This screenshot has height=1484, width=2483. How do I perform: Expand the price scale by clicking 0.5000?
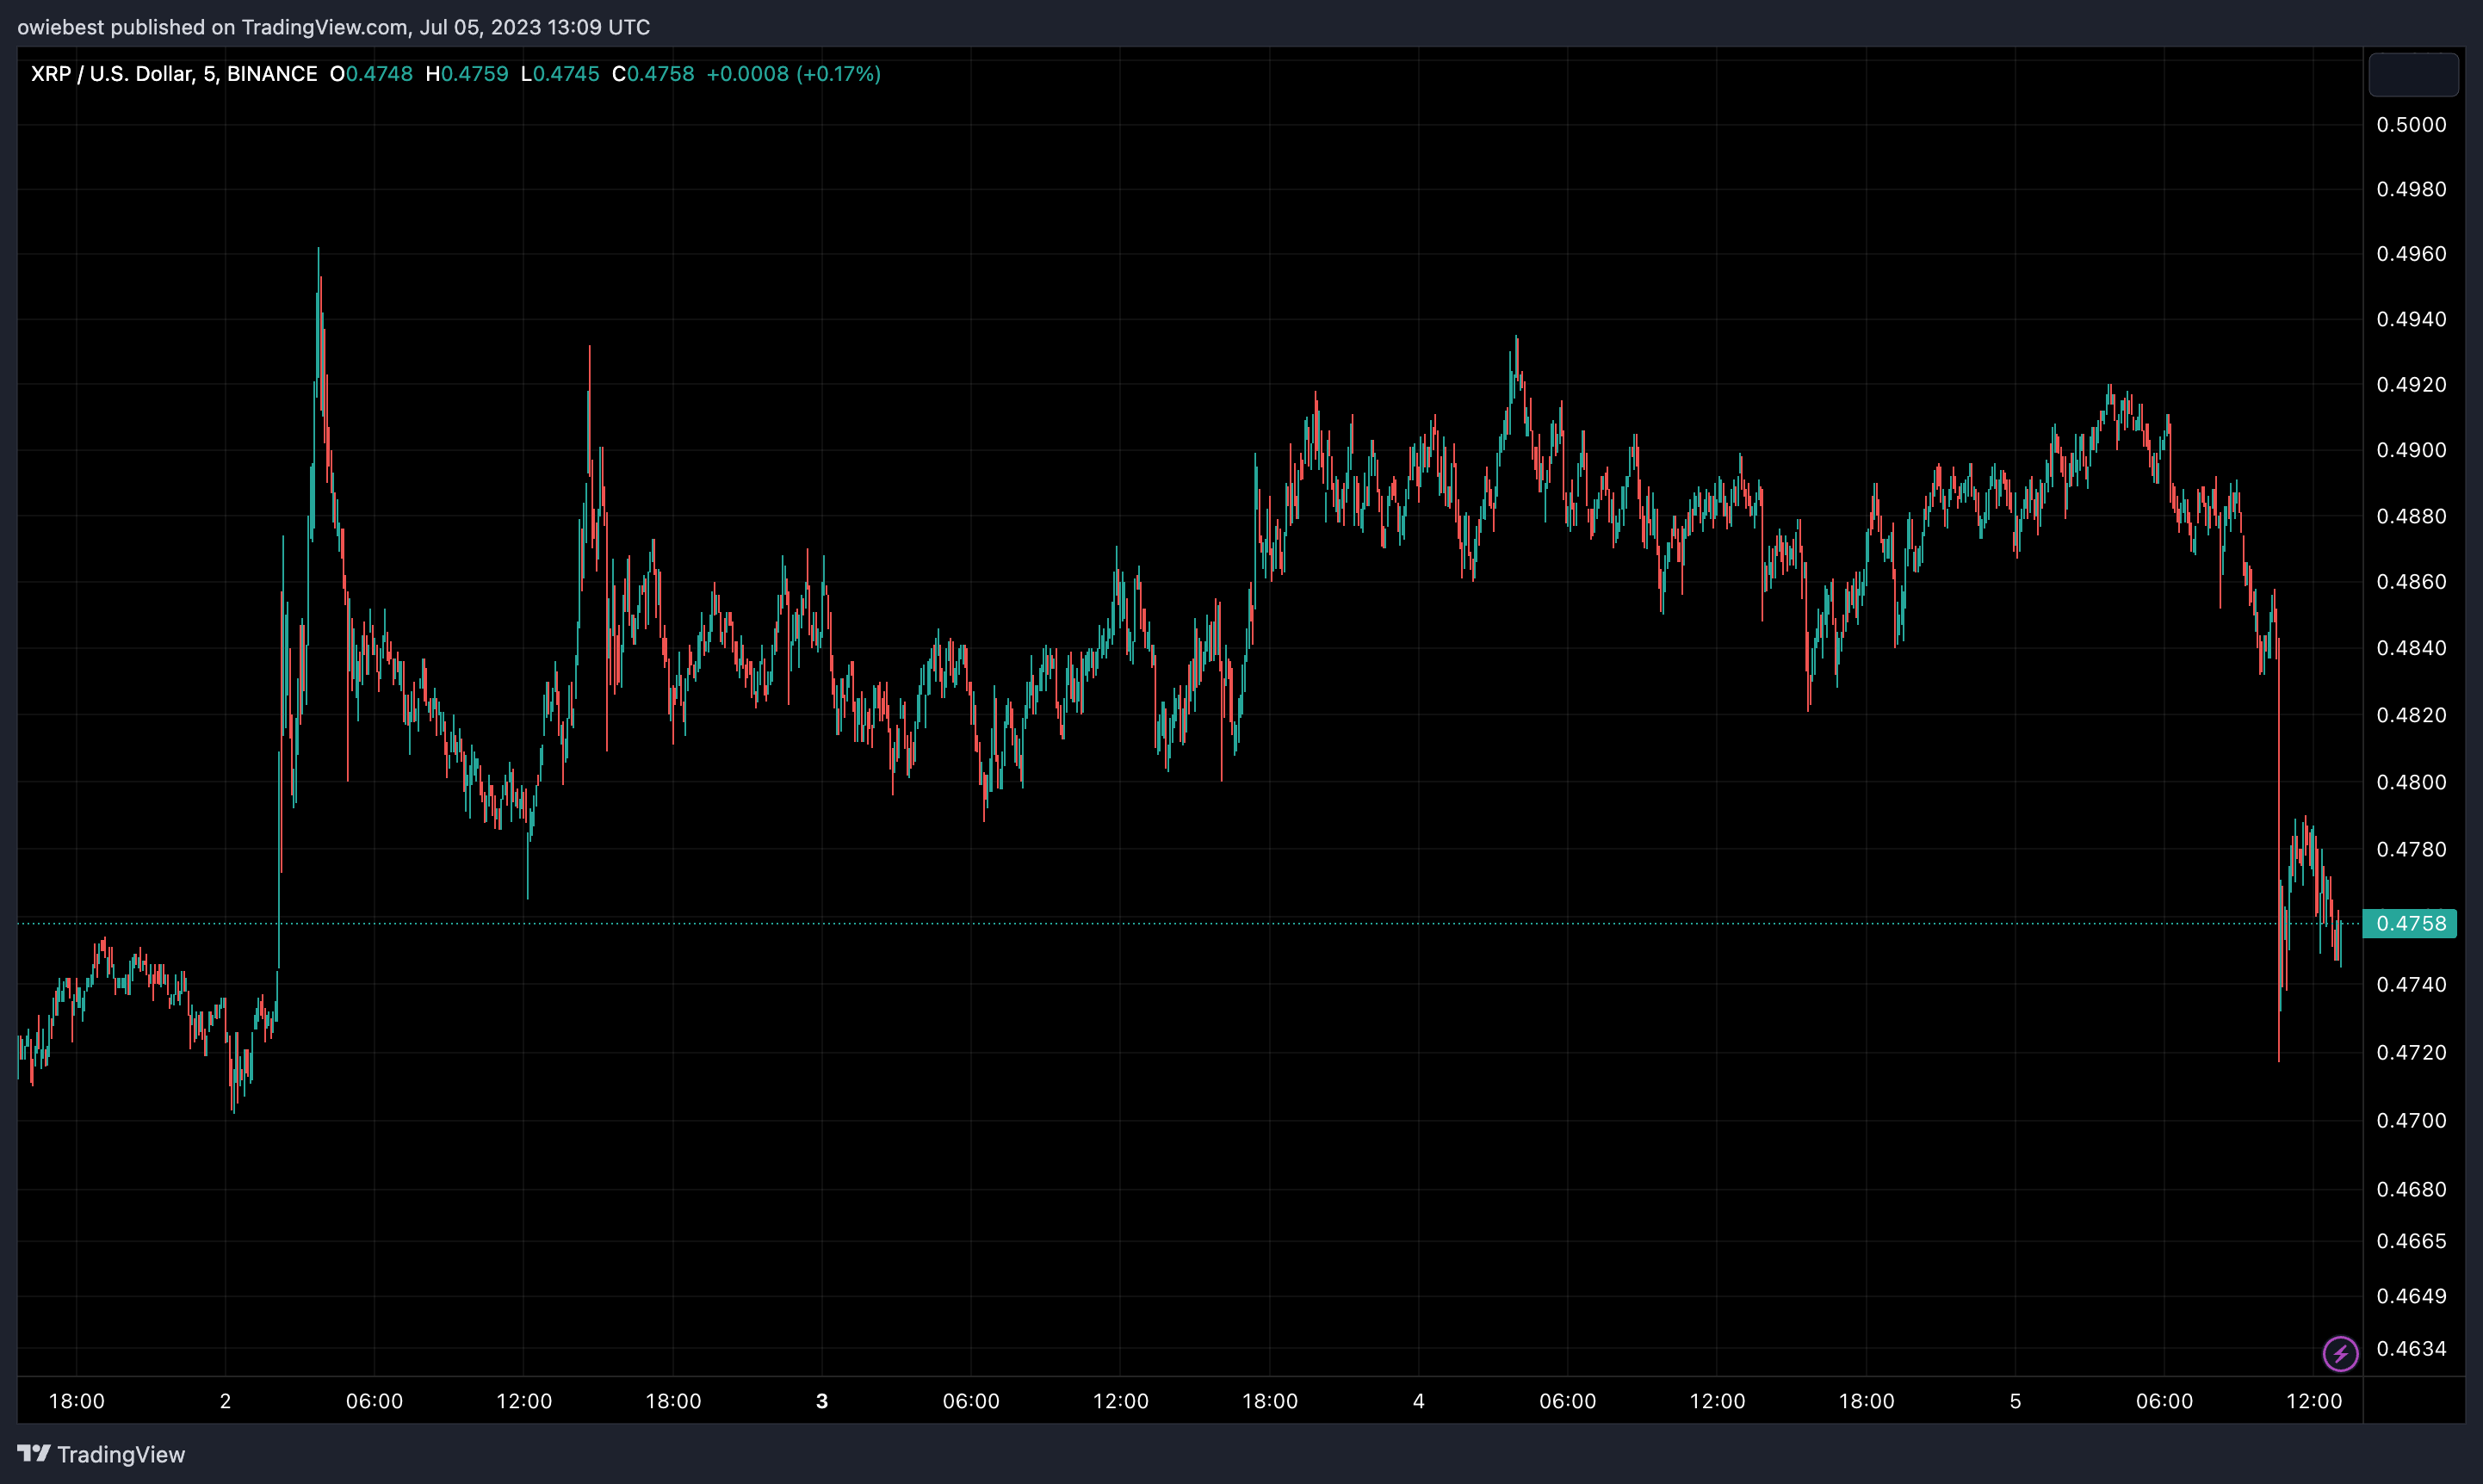pyautogui.click(x=2412, y=124)
